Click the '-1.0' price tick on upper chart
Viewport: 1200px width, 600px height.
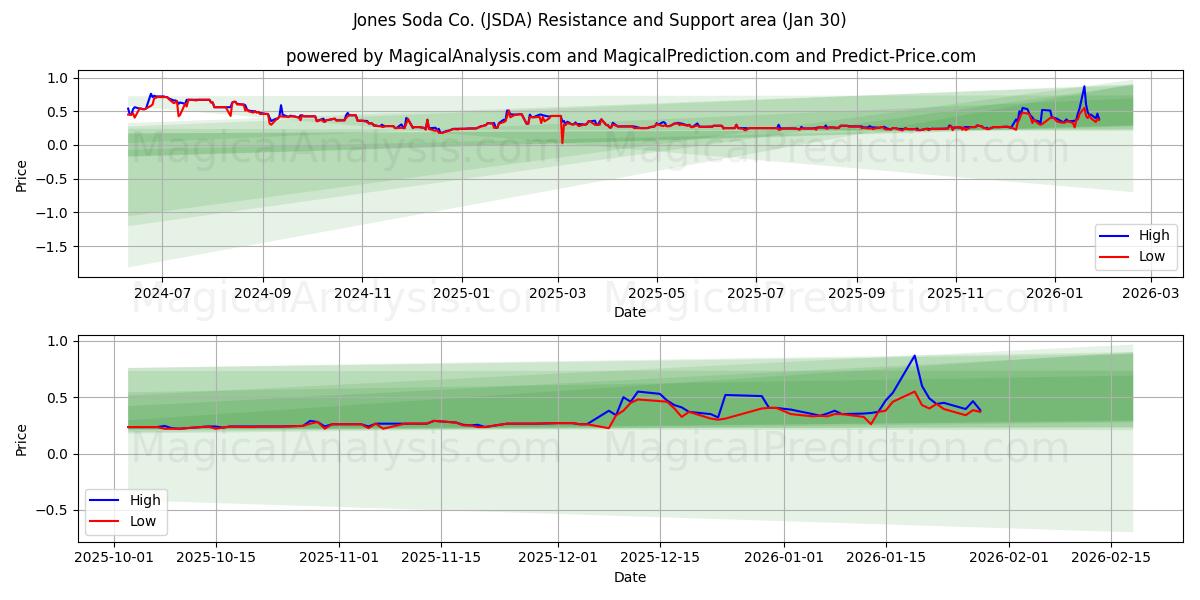pos(51,213)
